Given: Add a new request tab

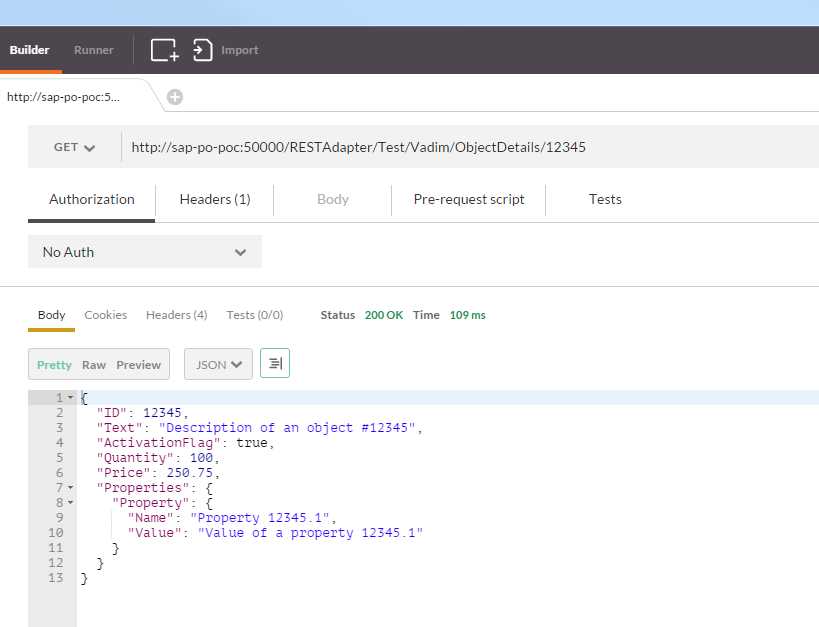Looking at the screenshot, I should click(x=174, y=97).
